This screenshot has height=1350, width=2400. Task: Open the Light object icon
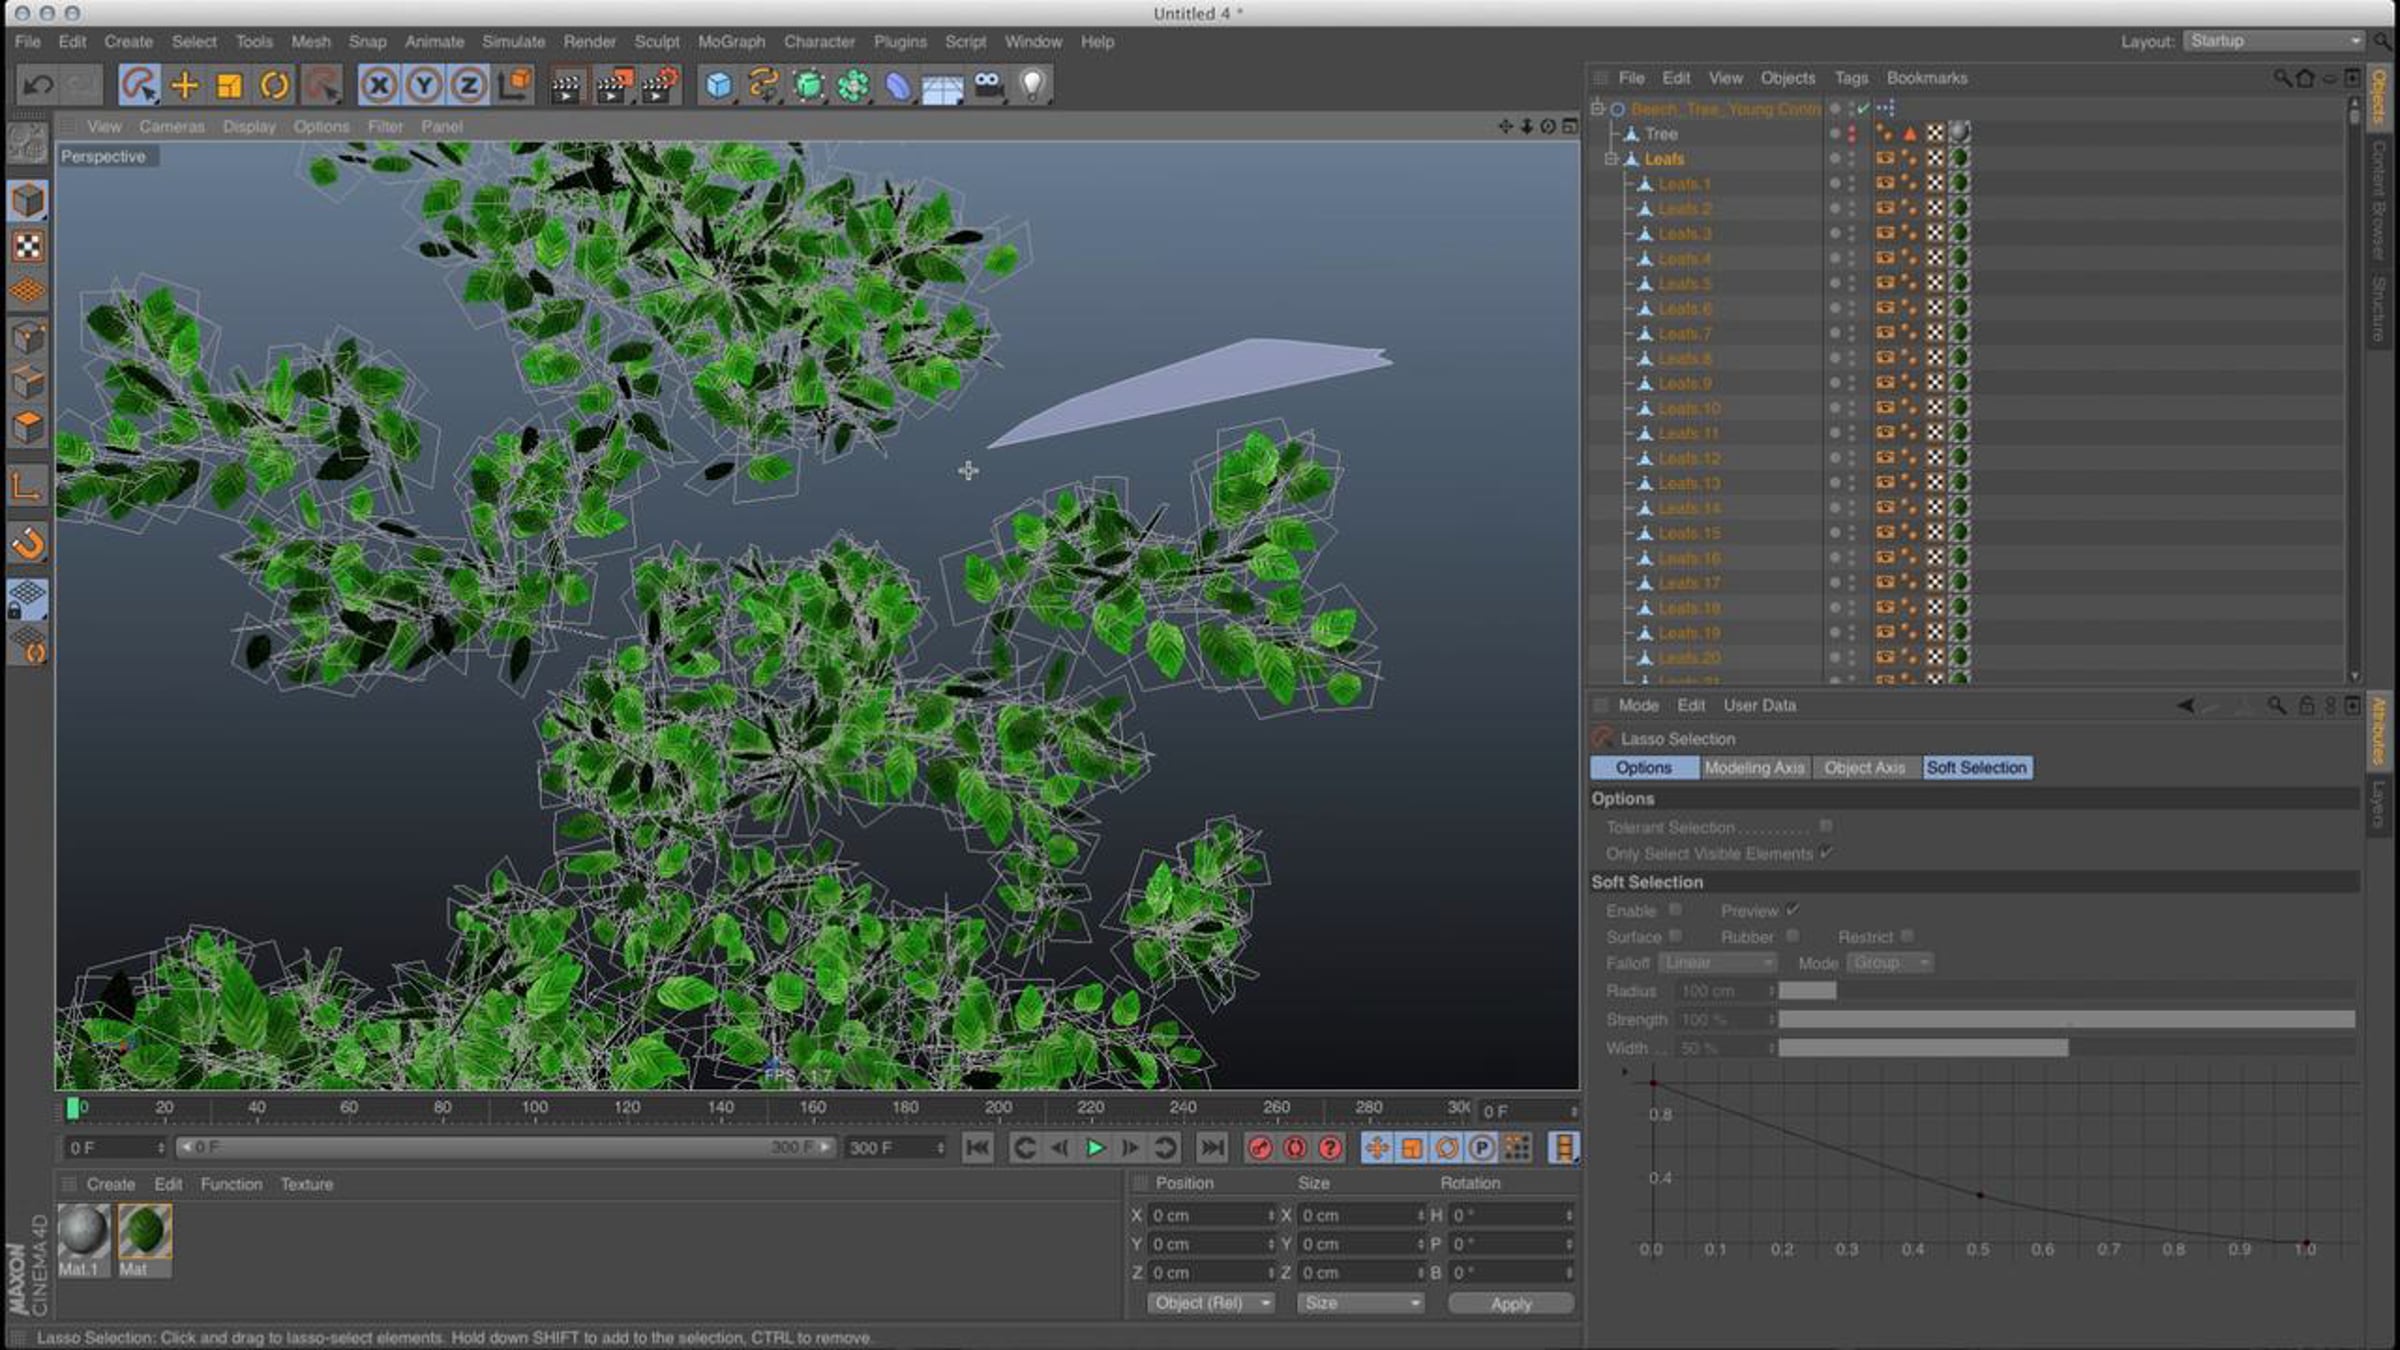pyautogui.click(x=1032, y=86)
